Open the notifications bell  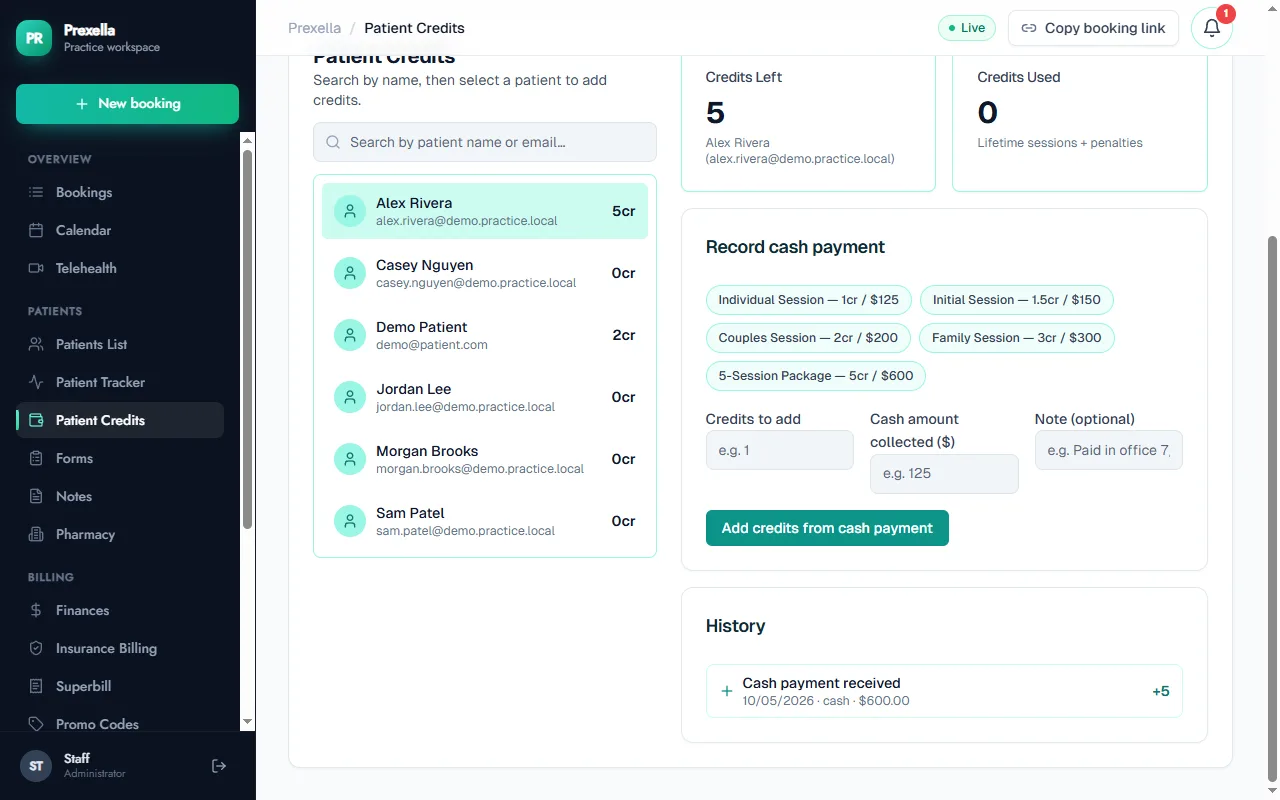1212,28
